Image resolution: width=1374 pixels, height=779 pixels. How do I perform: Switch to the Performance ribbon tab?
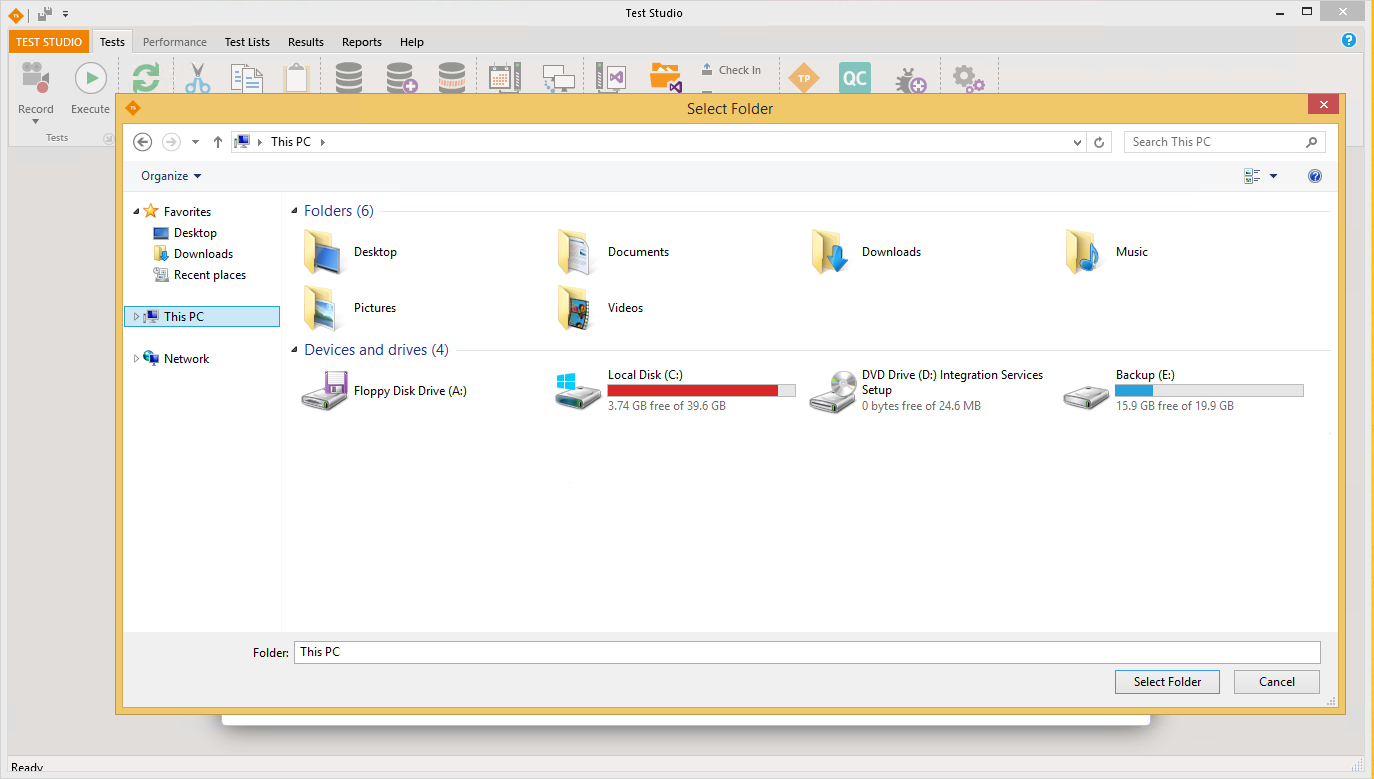pos(175,42)
